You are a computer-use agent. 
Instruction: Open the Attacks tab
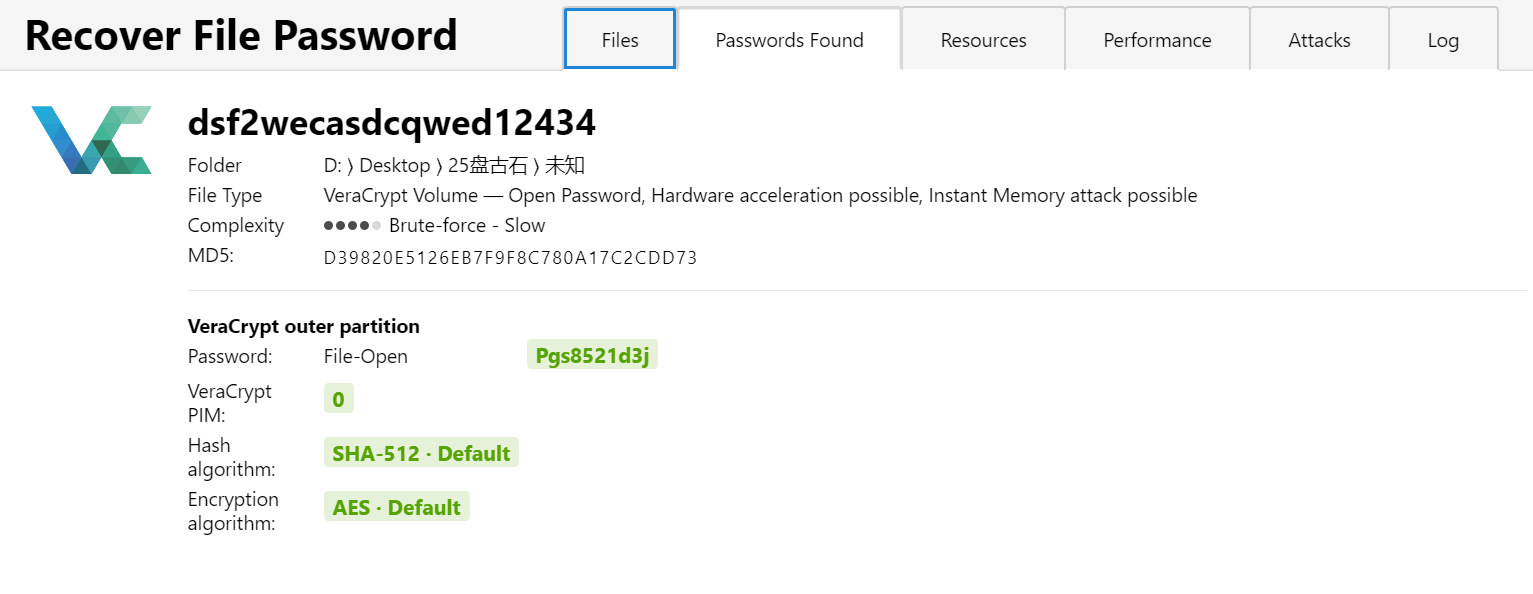tap(1319, 39)
